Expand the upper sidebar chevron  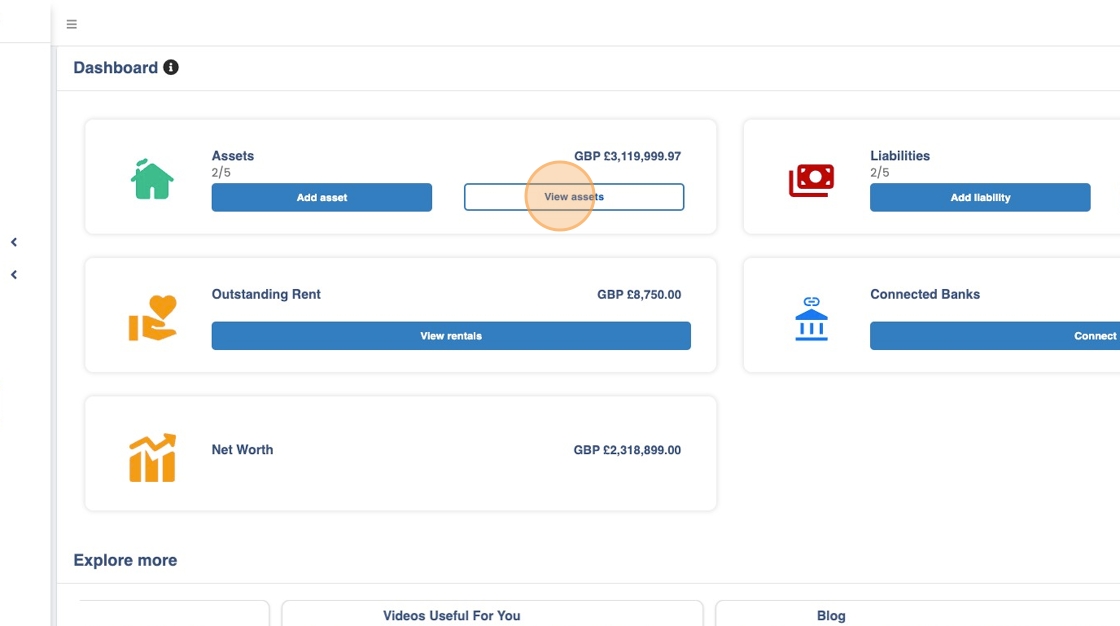tap(14, 242)
